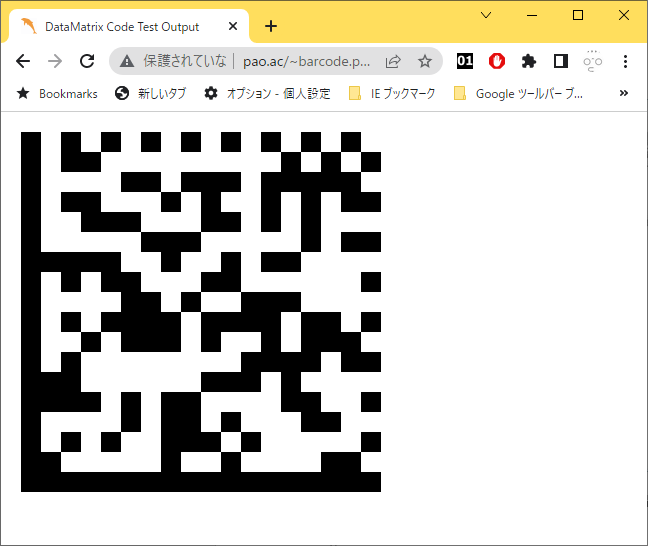Screen dimensions: 648x546
Task: Minimize the browser window
Action: (532, 15)
